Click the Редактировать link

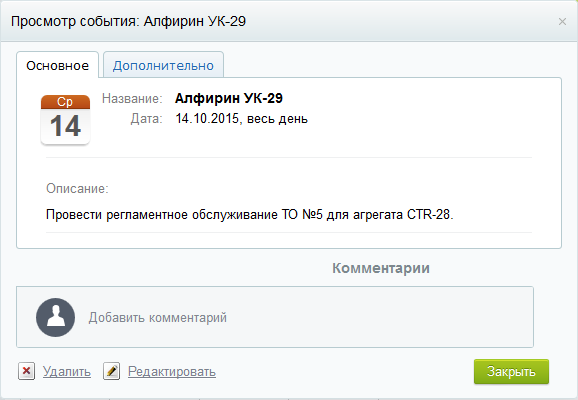coord(172,372)
